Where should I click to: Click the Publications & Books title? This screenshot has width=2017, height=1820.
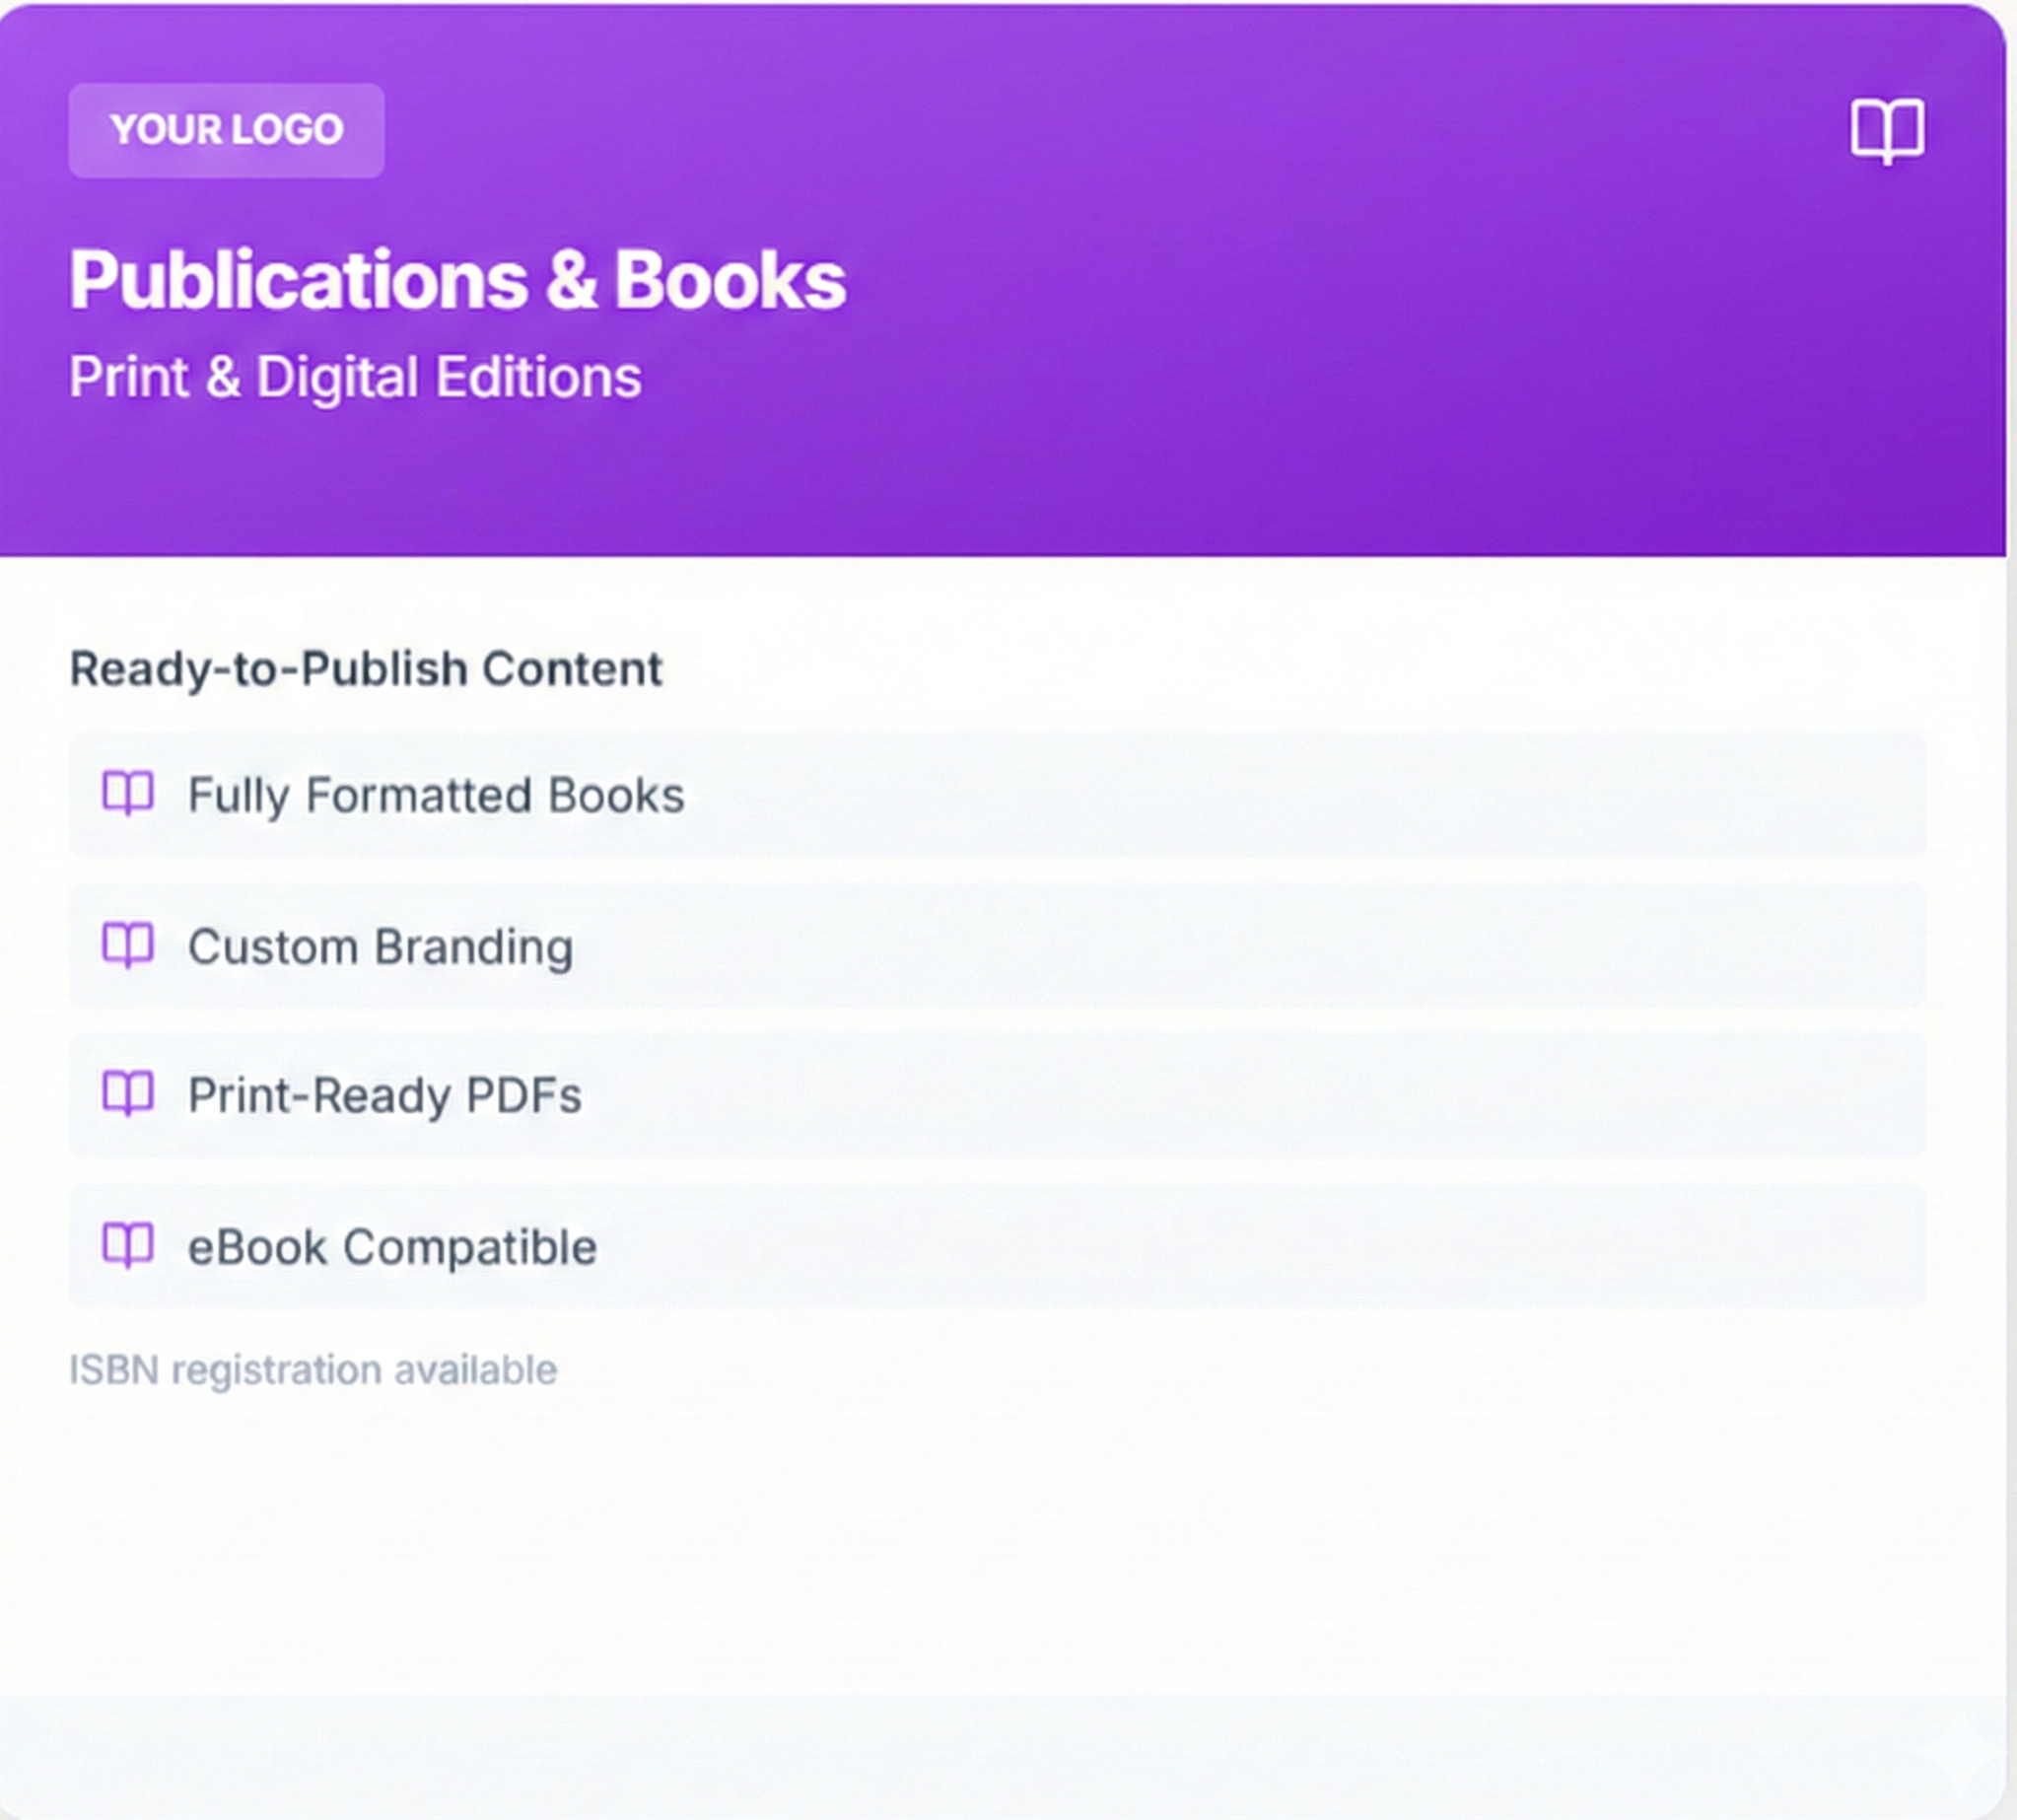(457, 280)
